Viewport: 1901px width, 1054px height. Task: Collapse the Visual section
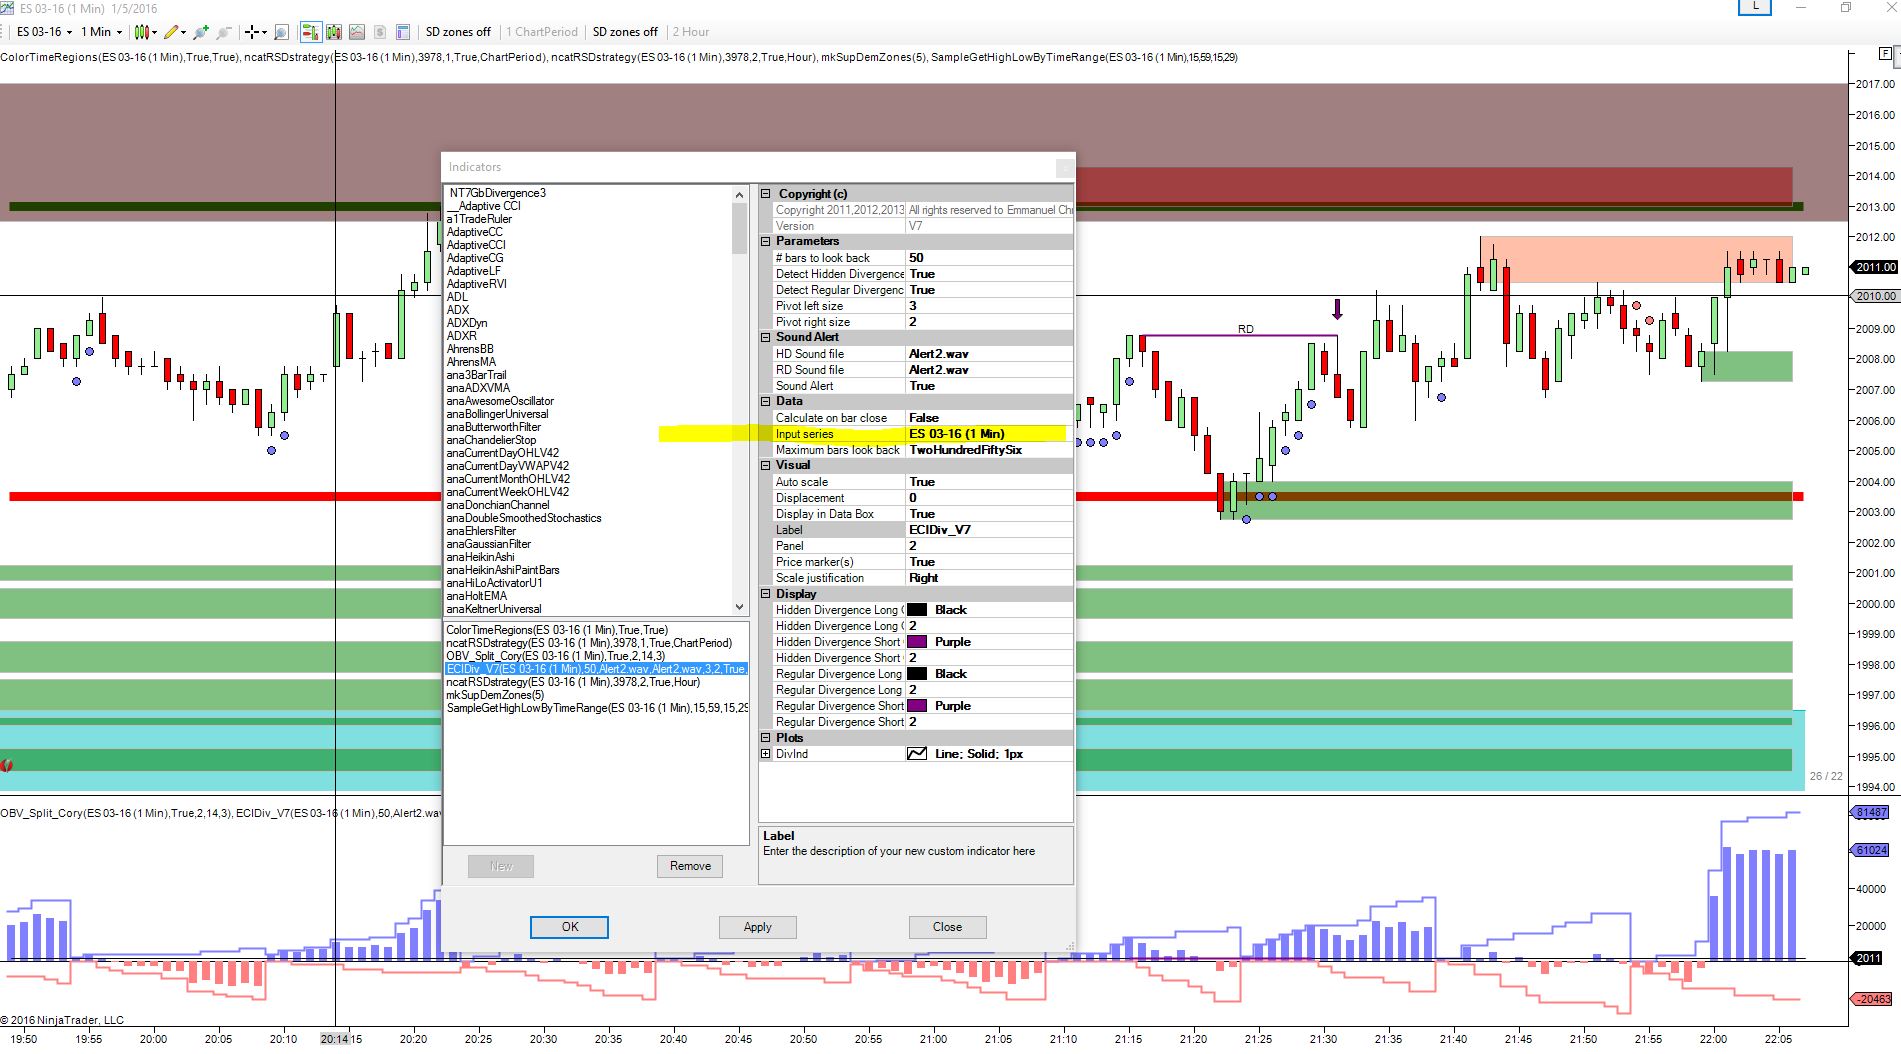[766, 465]
